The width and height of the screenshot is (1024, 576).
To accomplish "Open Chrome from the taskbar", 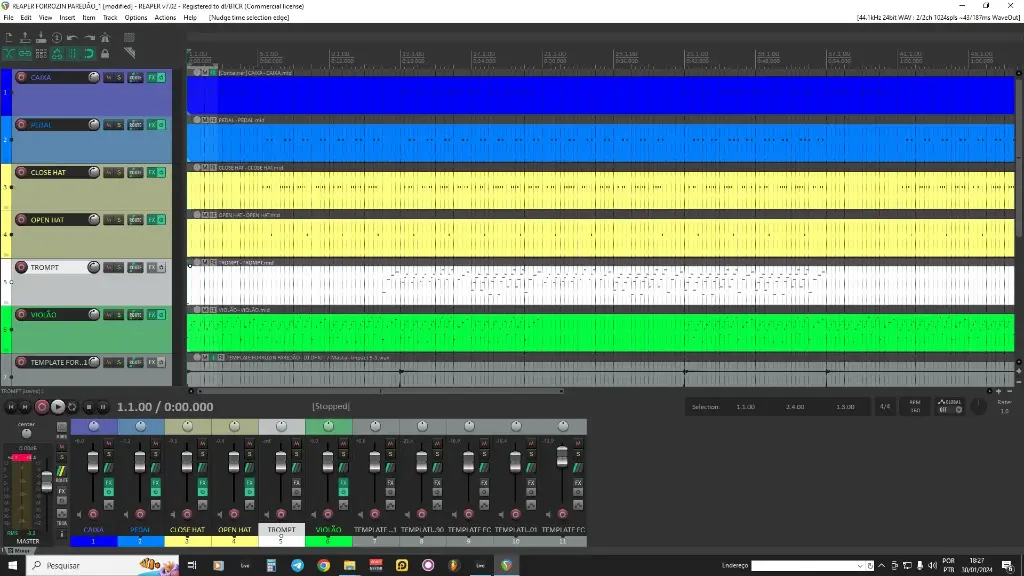I will pos(323,565).
